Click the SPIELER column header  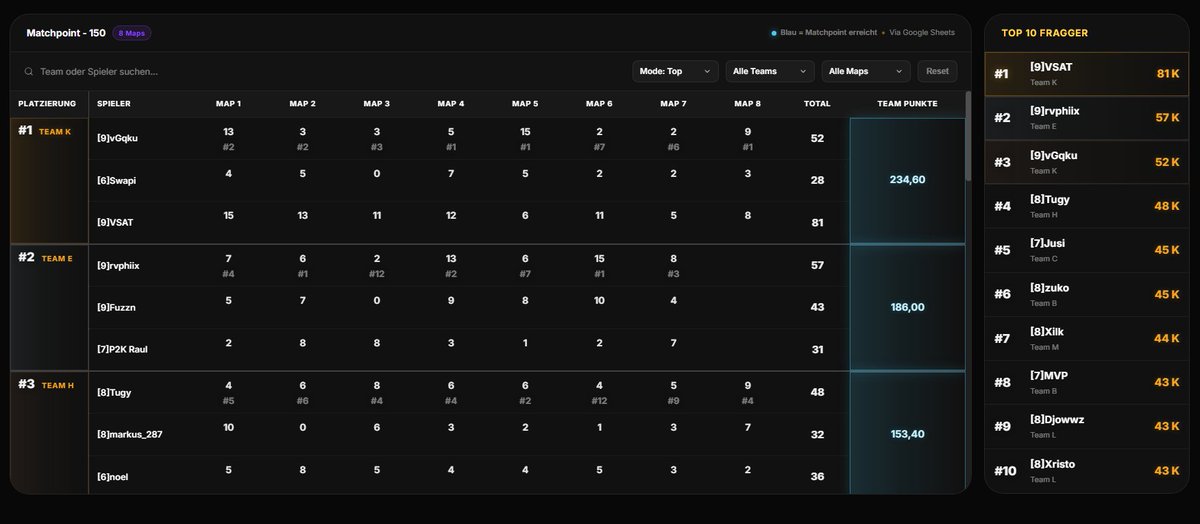(114, 104)
